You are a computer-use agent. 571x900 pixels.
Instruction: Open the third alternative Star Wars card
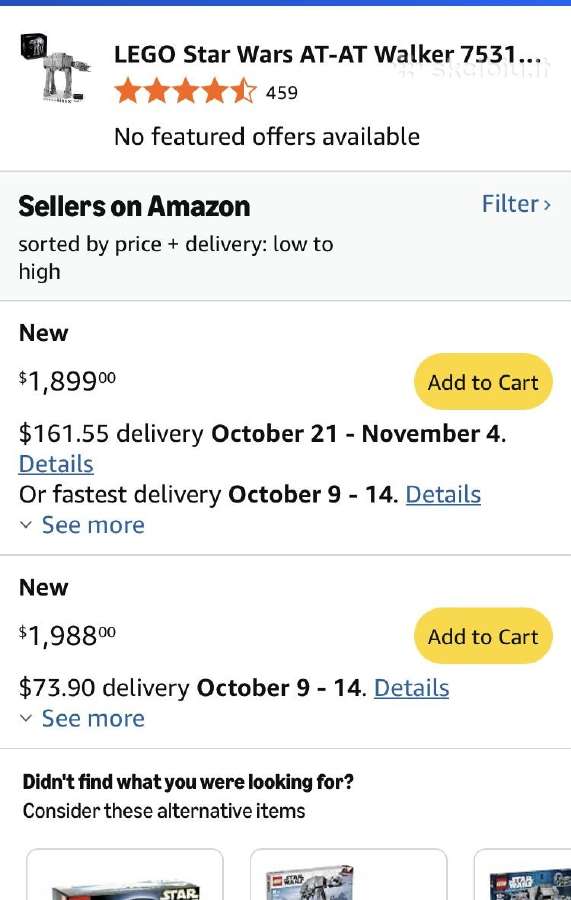click(x=522, y=874)
